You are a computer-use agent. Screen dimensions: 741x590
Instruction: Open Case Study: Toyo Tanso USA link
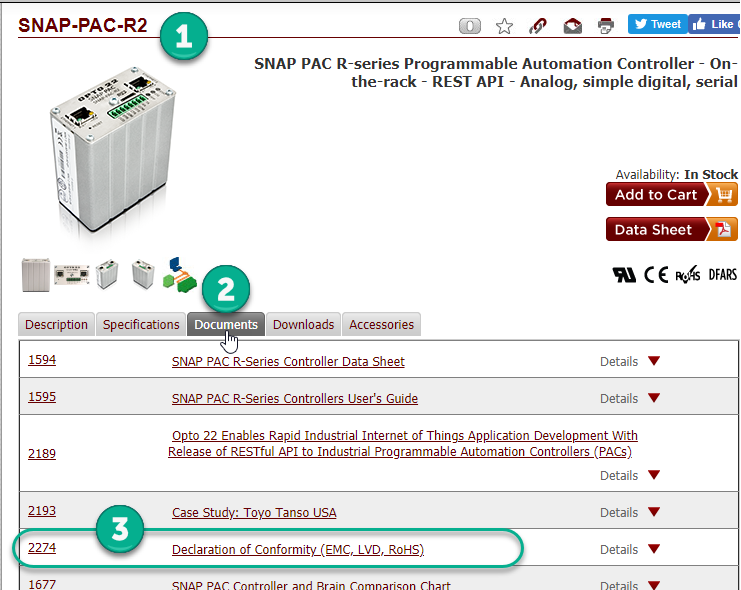[x=254, y=513]
